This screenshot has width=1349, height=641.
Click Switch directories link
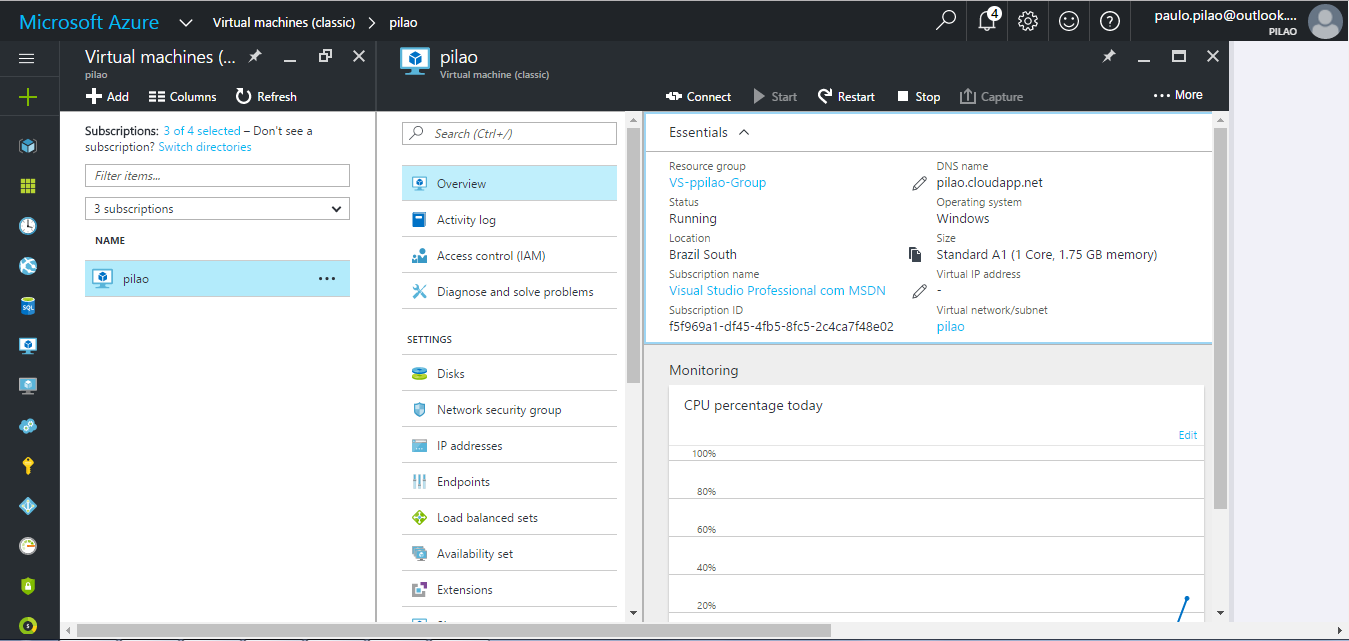(x=205, y=147)
